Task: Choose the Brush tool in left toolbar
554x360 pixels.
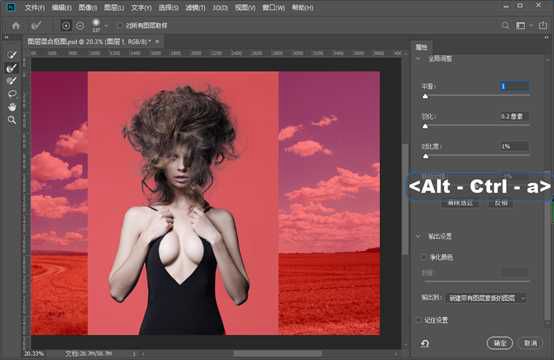Action: (12, 81)
